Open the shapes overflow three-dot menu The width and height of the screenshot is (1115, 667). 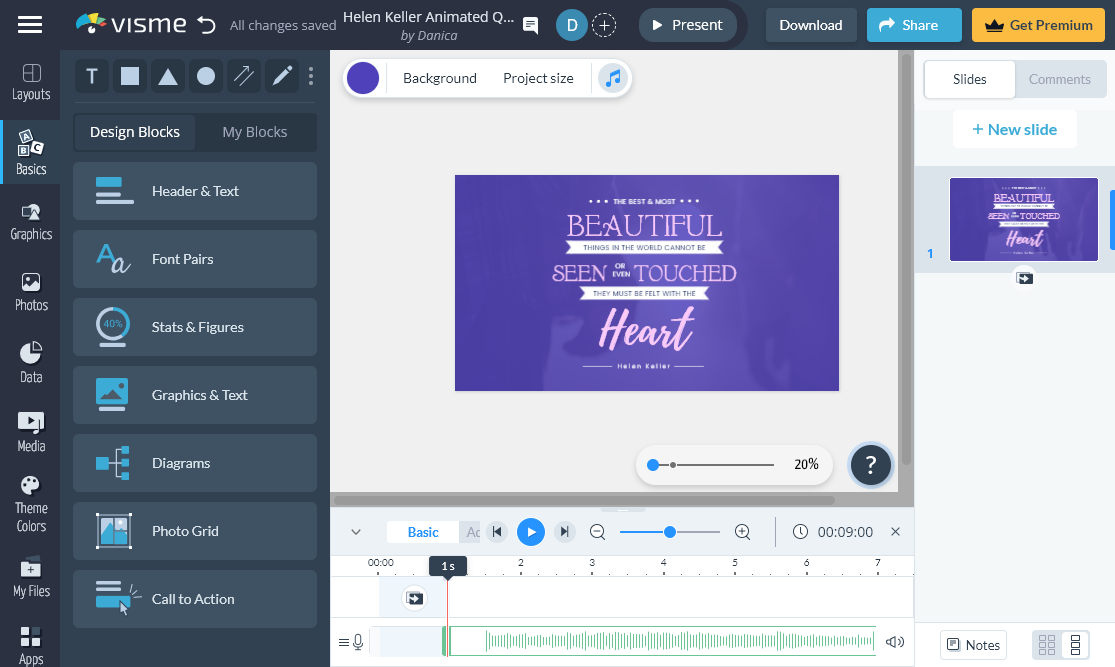310,76
